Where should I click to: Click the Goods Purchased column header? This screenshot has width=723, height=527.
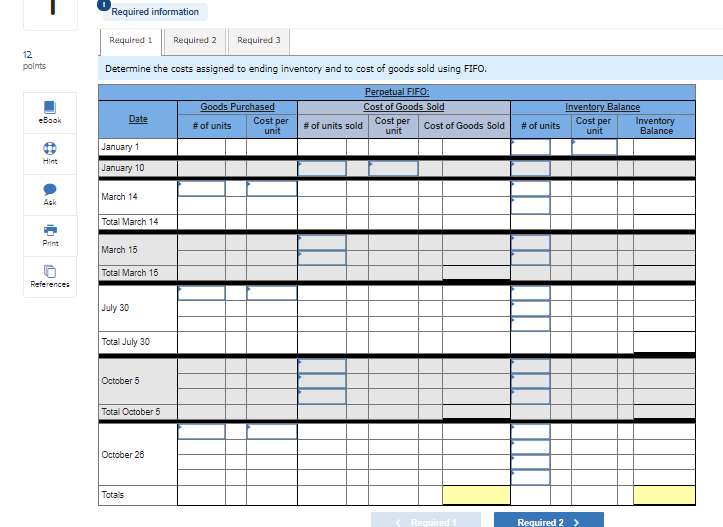[237, 107]
